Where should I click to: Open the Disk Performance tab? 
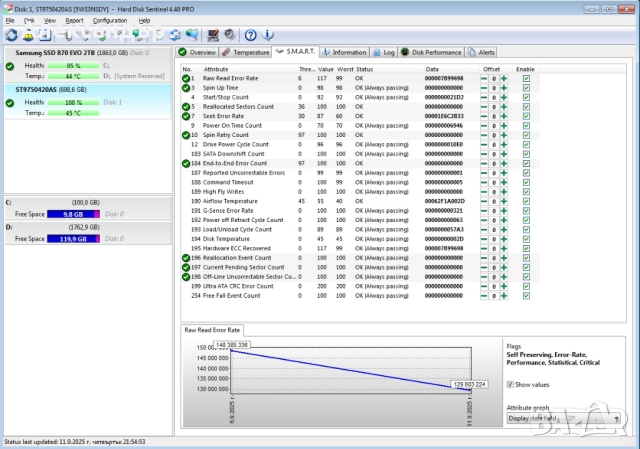(432, 51)
